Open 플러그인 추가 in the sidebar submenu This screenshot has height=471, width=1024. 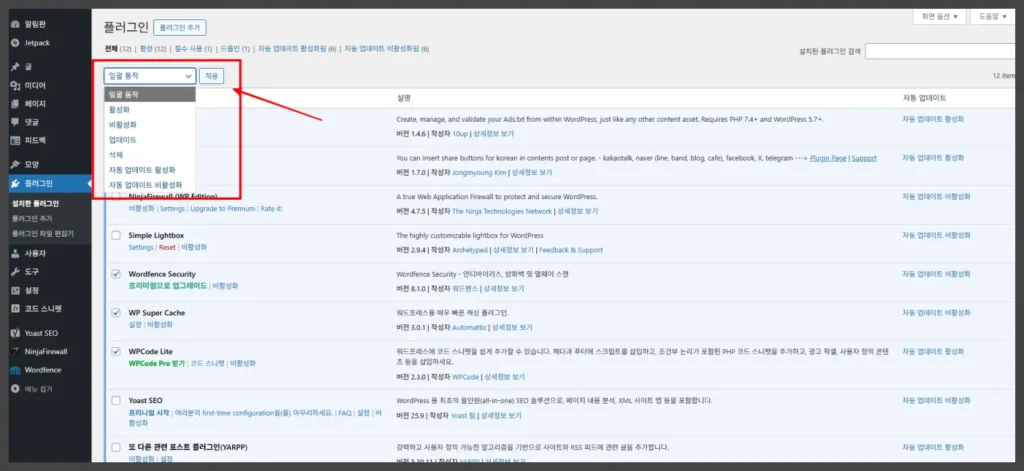tap(32, 218)
